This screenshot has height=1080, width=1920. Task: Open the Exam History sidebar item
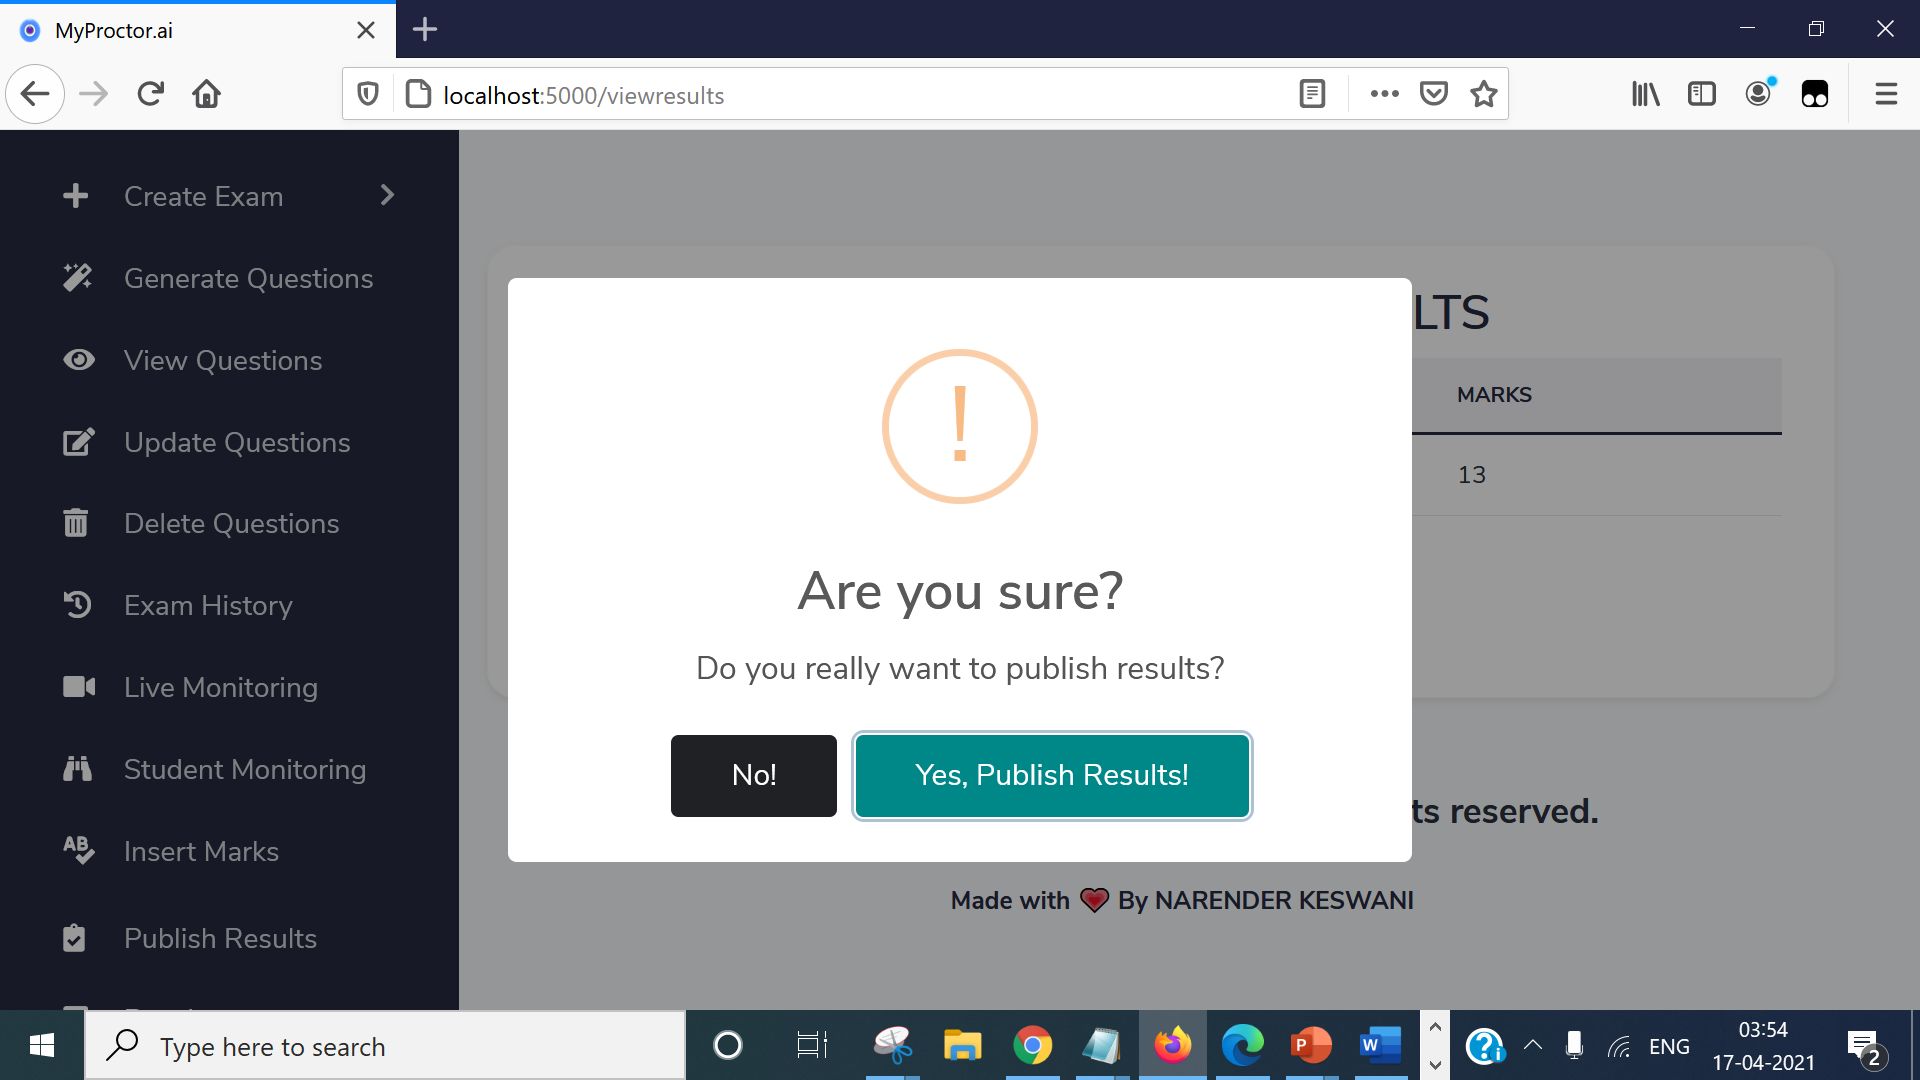(x=208, y=605)
